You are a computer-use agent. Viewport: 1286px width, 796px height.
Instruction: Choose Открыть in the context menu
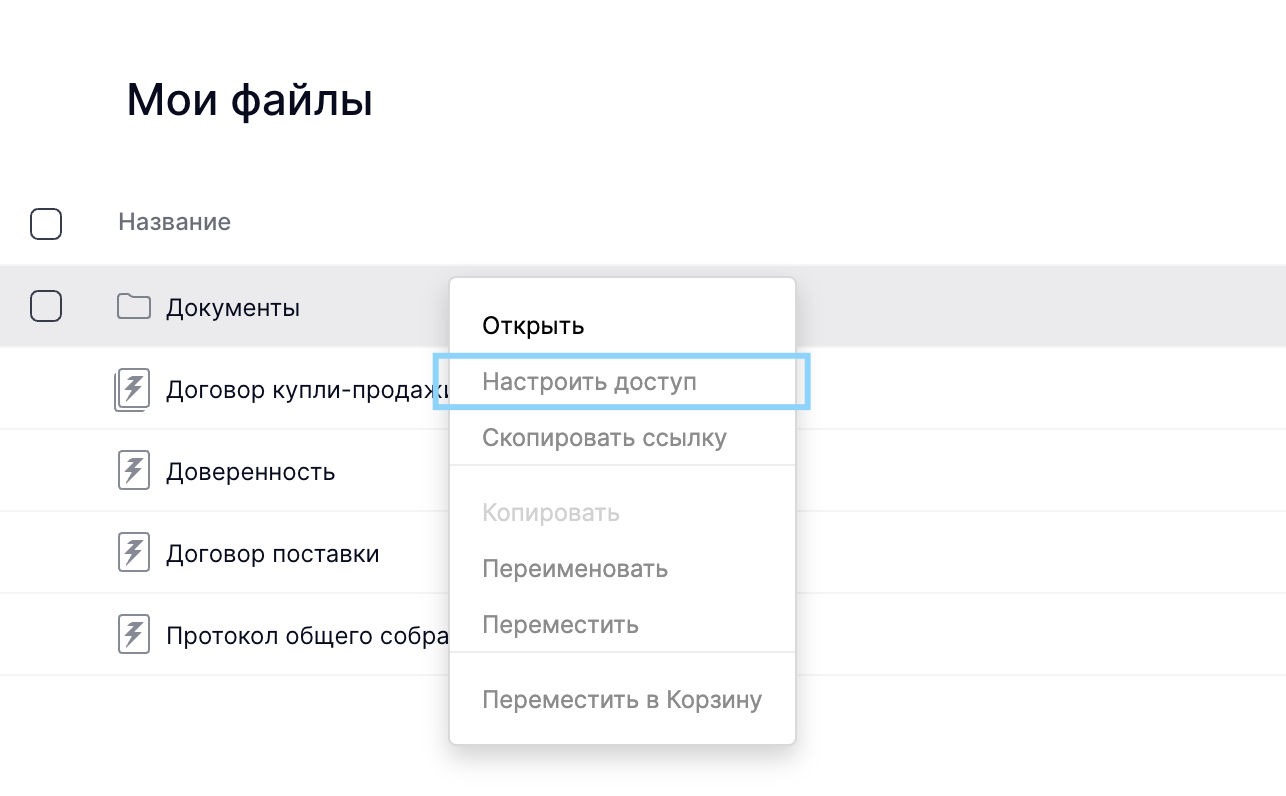(533, 326)
